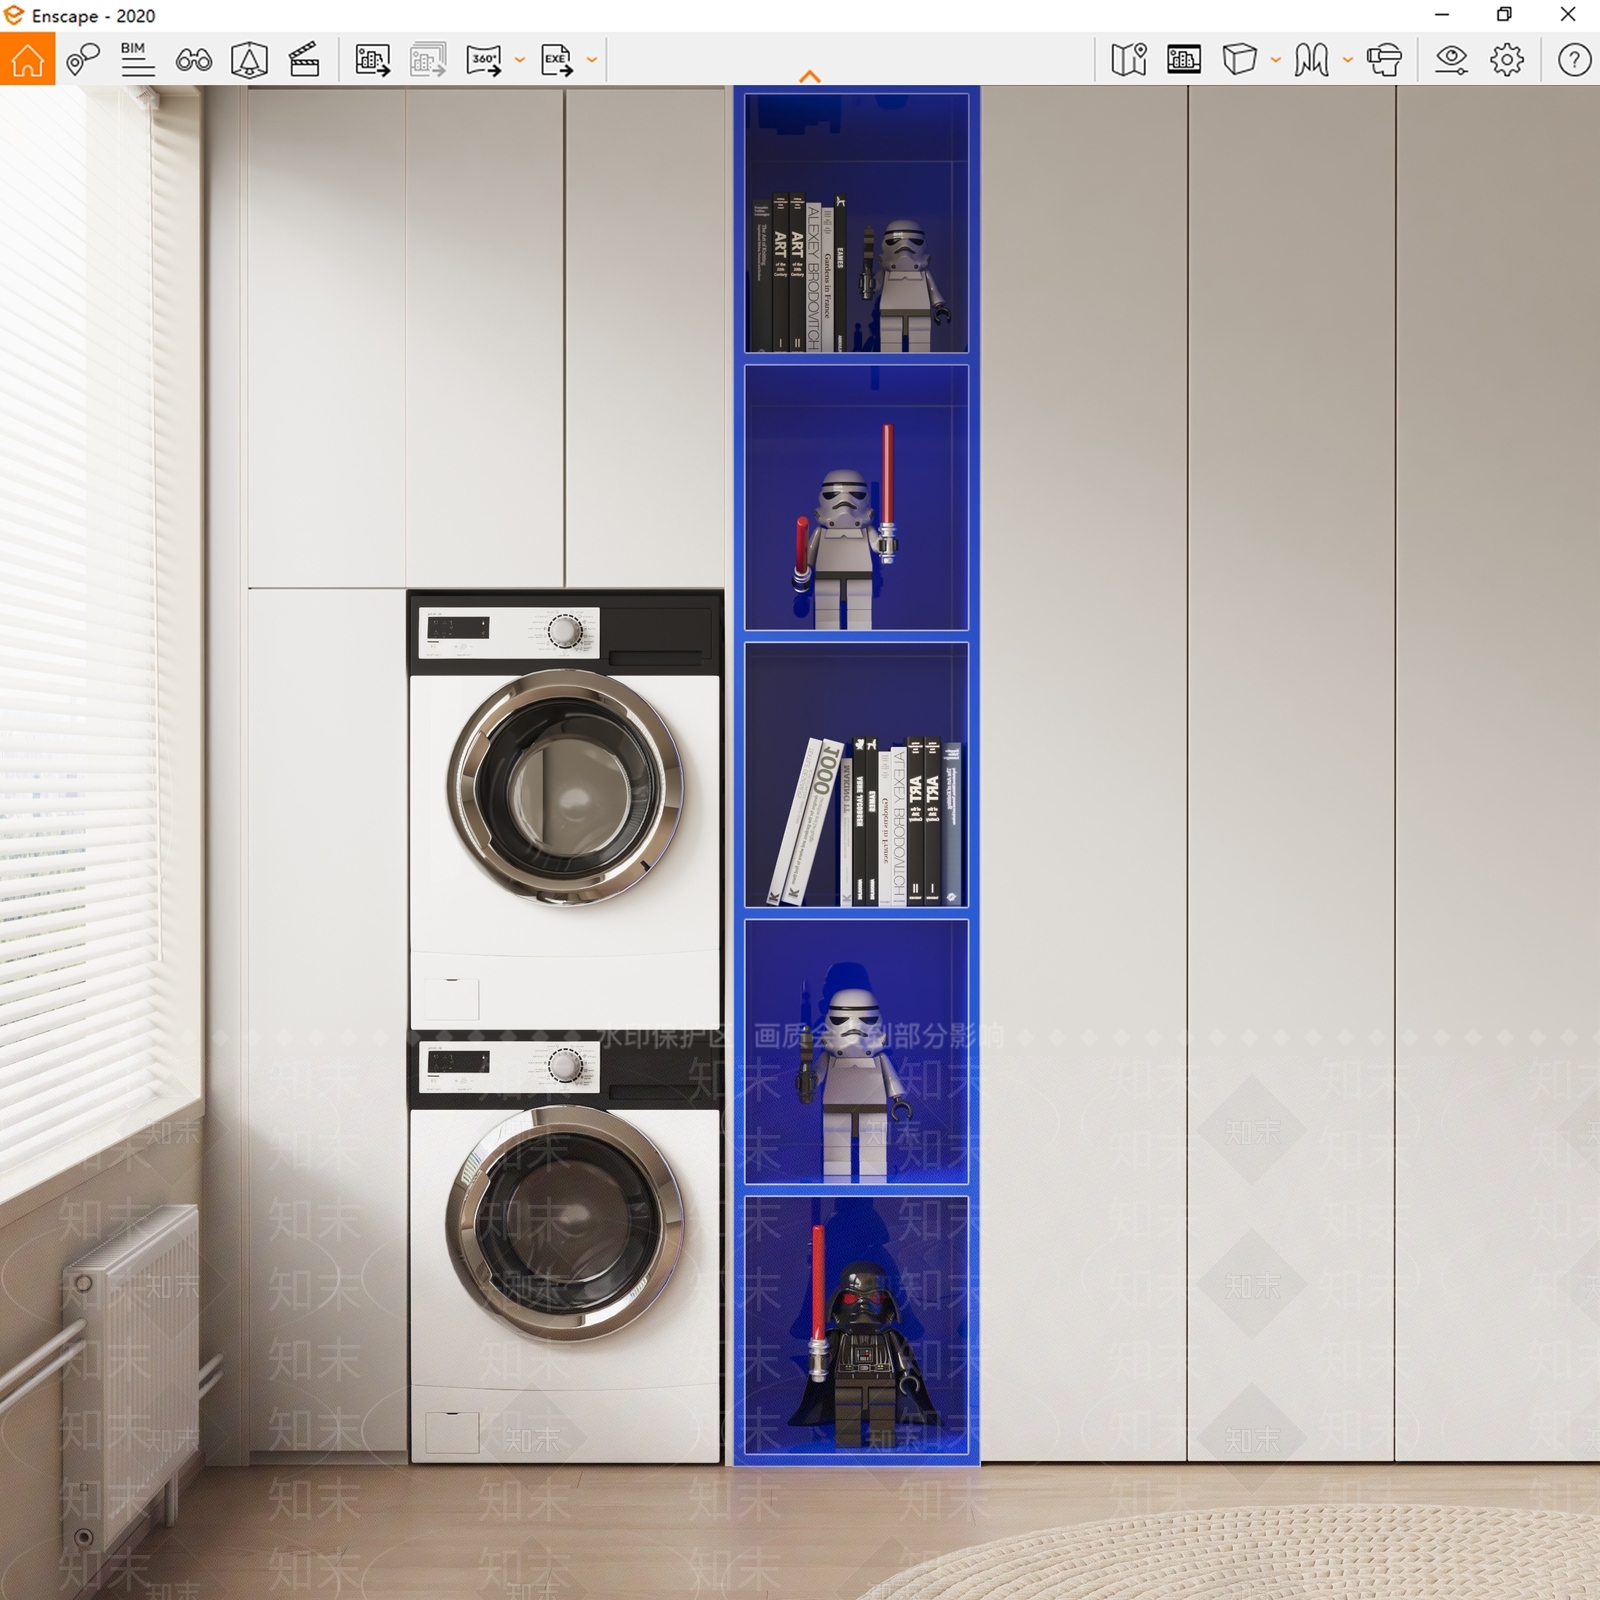Screen dimensions: 1600x1600
Task: Open the 360 panorama dropdown arrow
Action: (519, 60)
